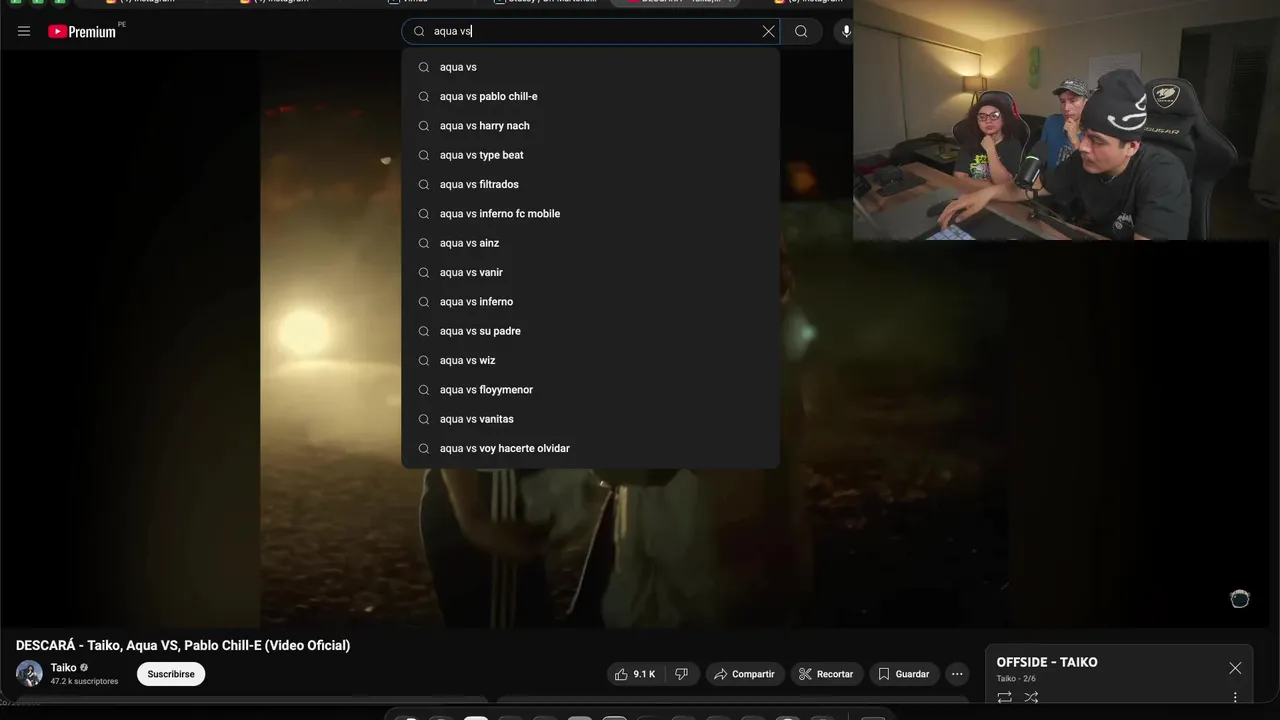The image size is (1280, 720).
Task: Click the Suscribirse button
Action: 171,674
